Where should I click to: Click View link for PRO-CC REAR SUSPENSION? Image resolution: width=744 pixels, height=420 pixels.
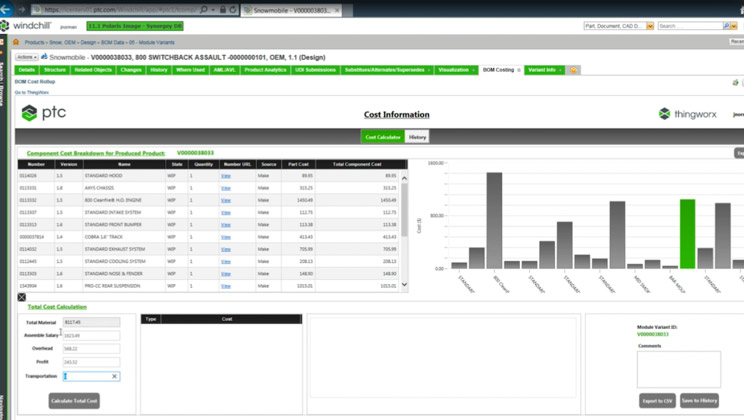pyautogui.click(x=226, y=286)
